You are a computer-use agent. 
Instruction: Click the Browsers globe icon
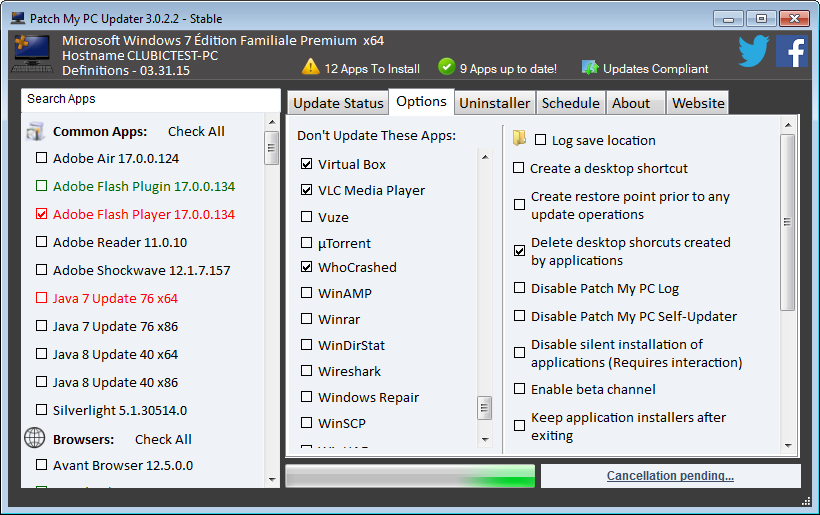click(x=35, y=438)
